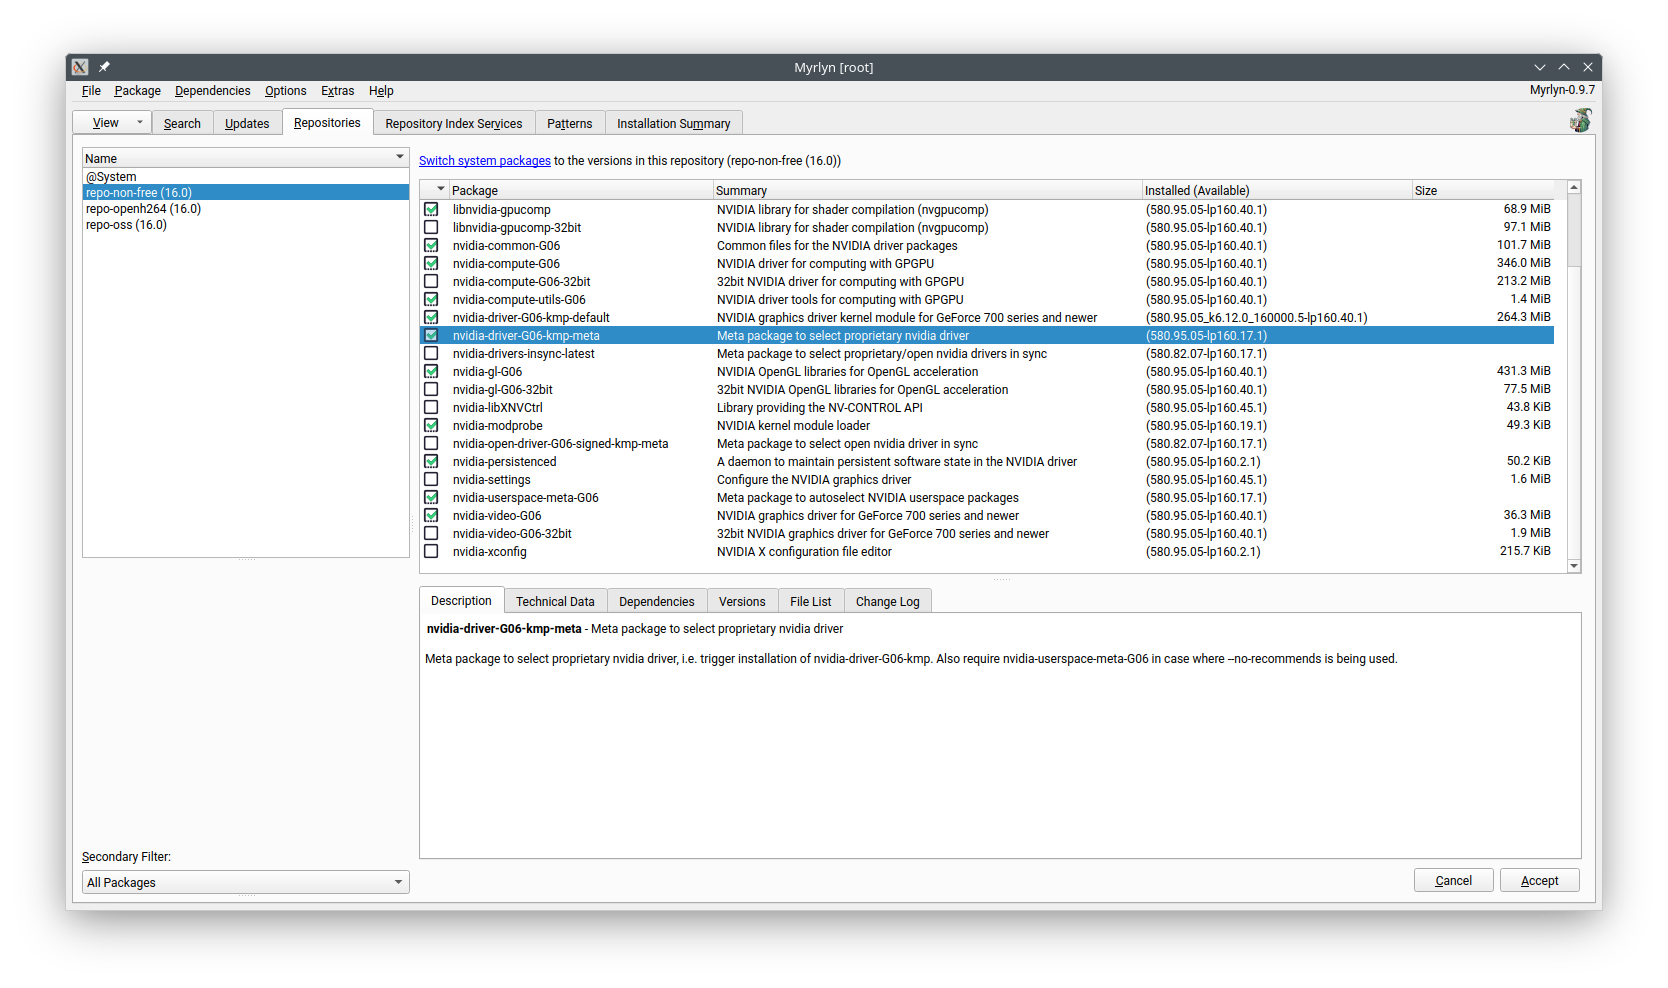Open the View dropdown button
The image size is (1668, 988).
pos(113,123)
